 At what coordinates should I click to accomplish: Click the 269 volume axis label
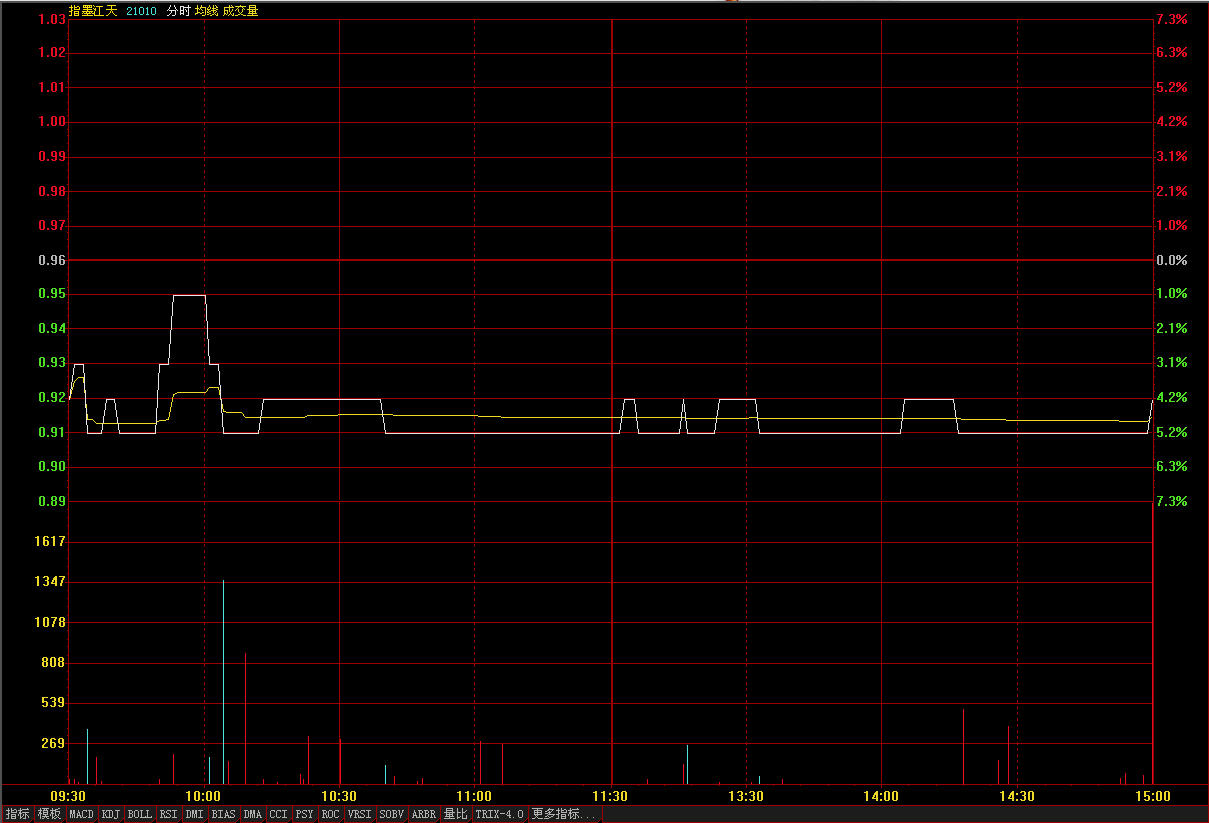pyautogui.click(x=54, y=743)
